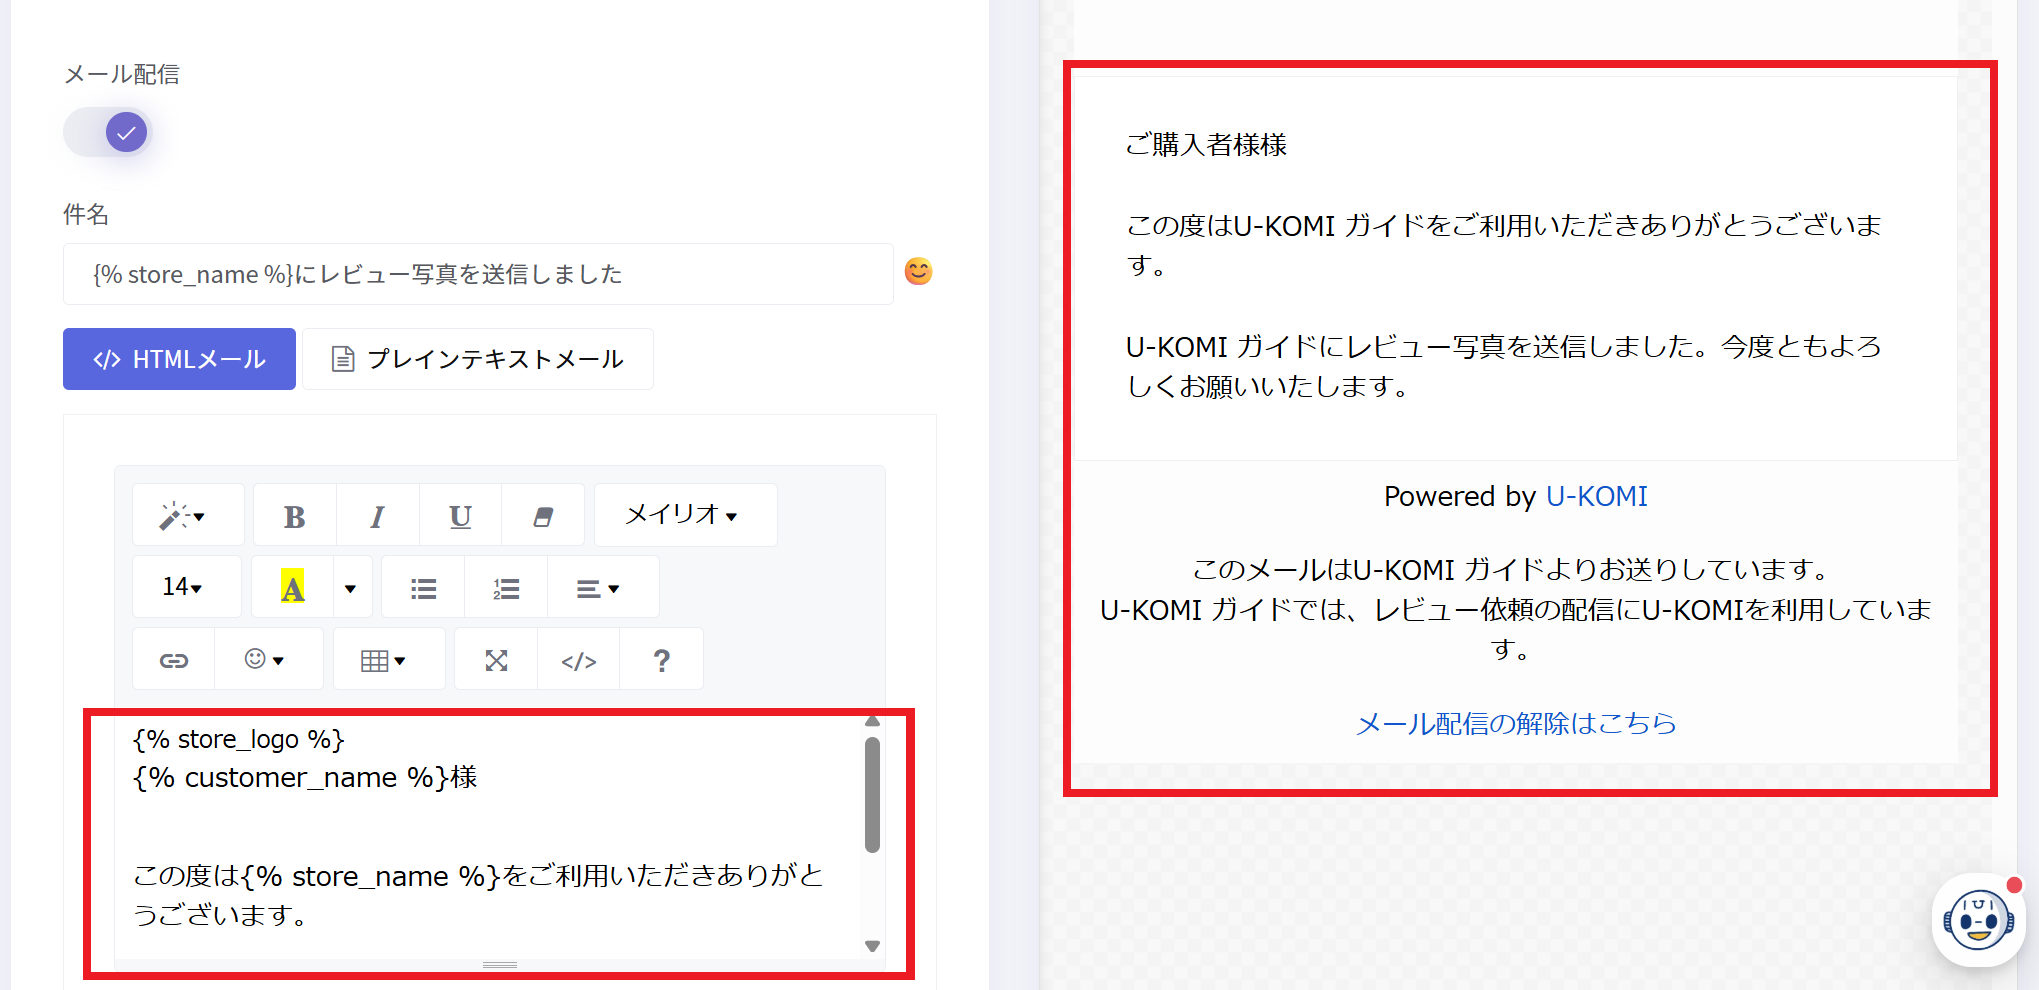Image resolution: width=2039 pixels, height=990 pixels.
Task: Open editor help question mark
Action: 661,660
